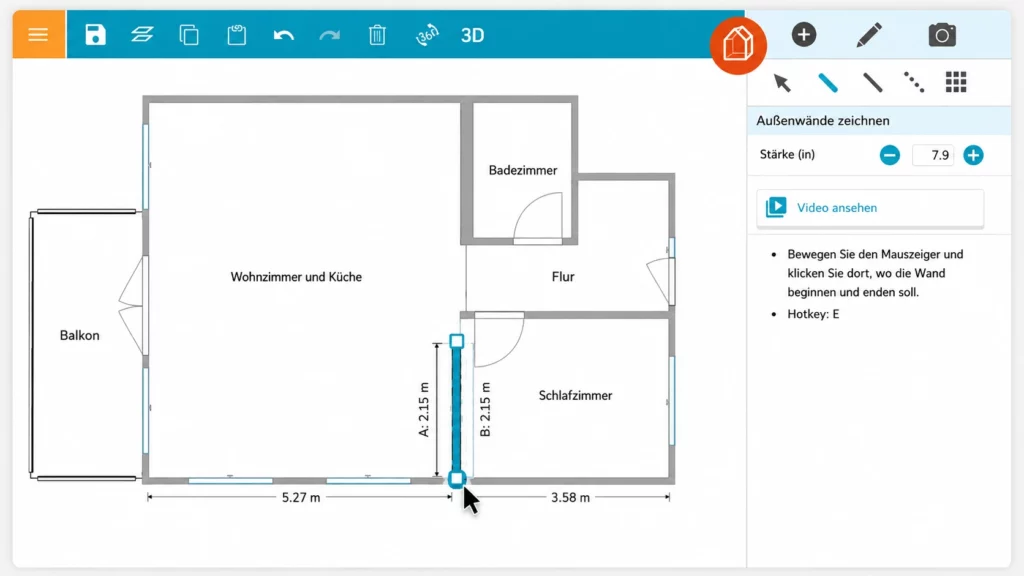Select the Badezimmer room label
Screen dimensions: 1024x576
tap(523, 170)
